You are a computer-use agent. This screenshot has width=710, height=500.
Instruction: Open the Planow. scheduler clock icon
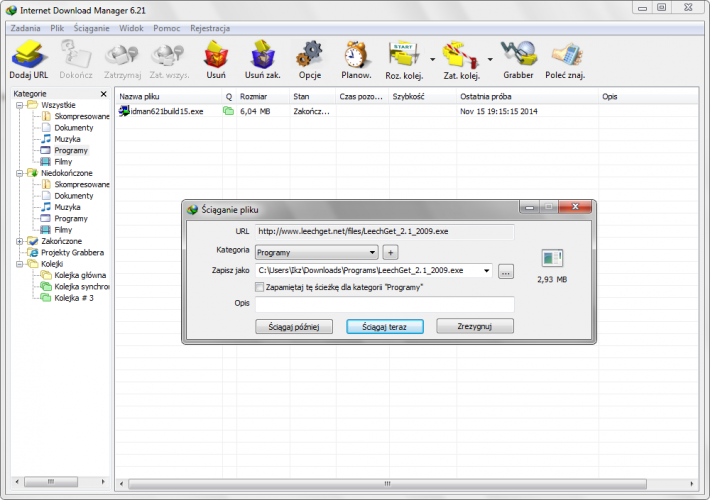pos(356,54)
